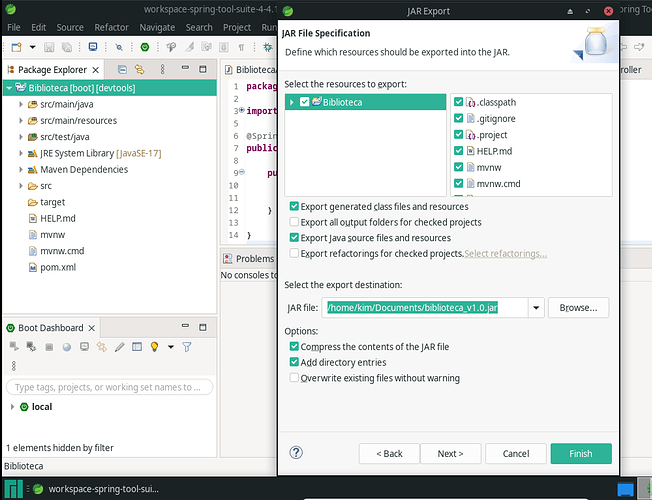Click the Boot Dashboard debug-start icon

coord(31,346)
